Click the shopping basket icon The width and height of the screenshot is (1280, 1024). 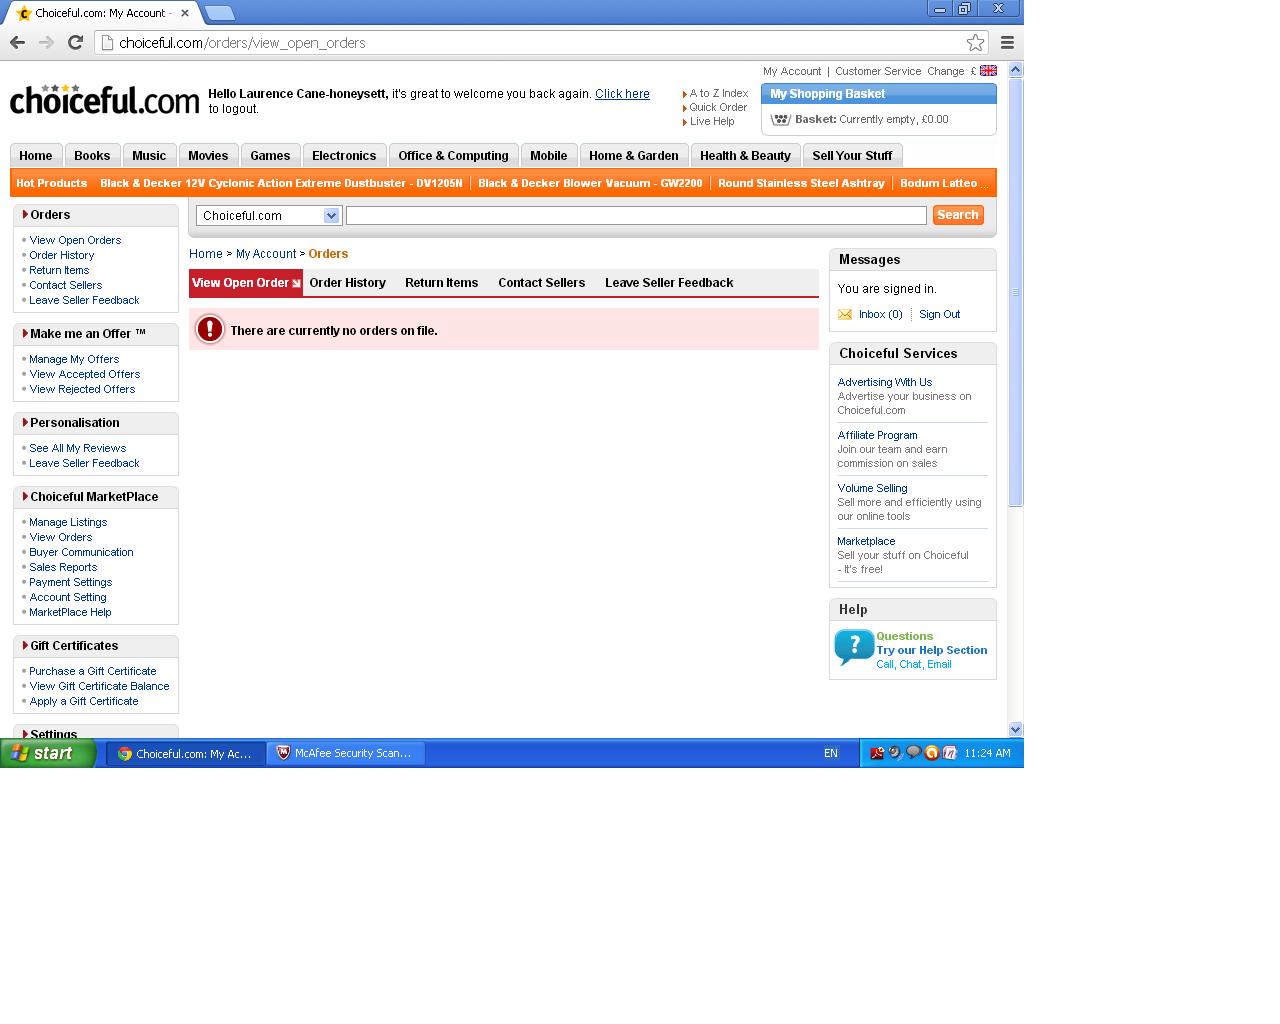coord(781,119)
